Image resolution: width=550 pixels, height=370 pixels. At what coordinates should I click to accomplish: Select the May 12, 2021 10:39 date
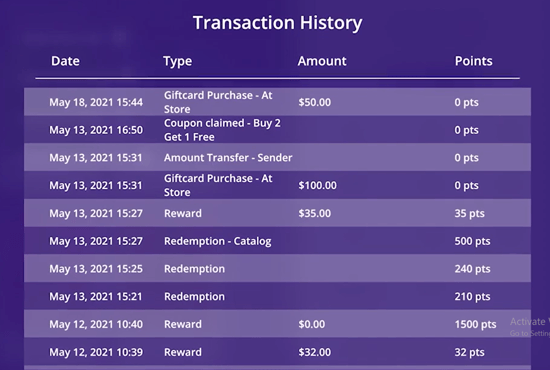(96, 352)
